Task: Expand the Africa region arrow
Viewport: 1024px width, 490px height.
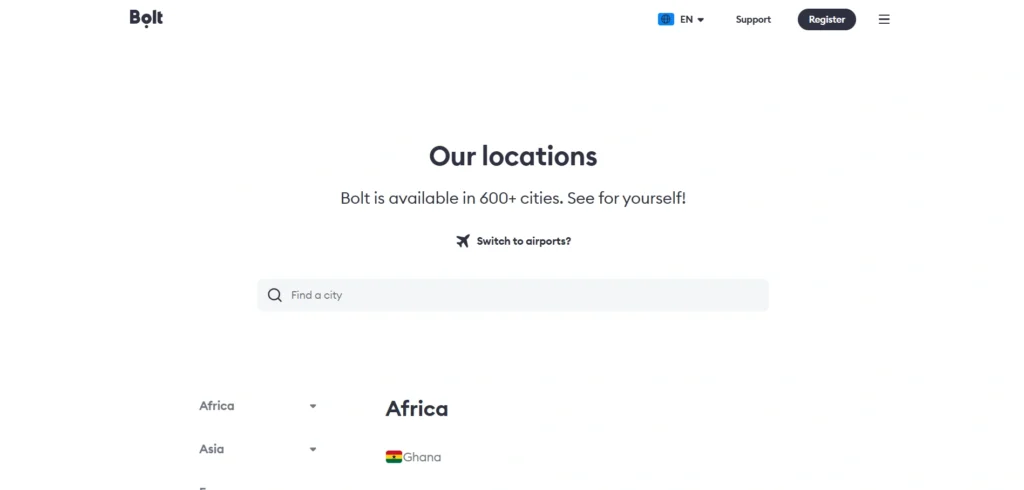Action: pos(313,406)
